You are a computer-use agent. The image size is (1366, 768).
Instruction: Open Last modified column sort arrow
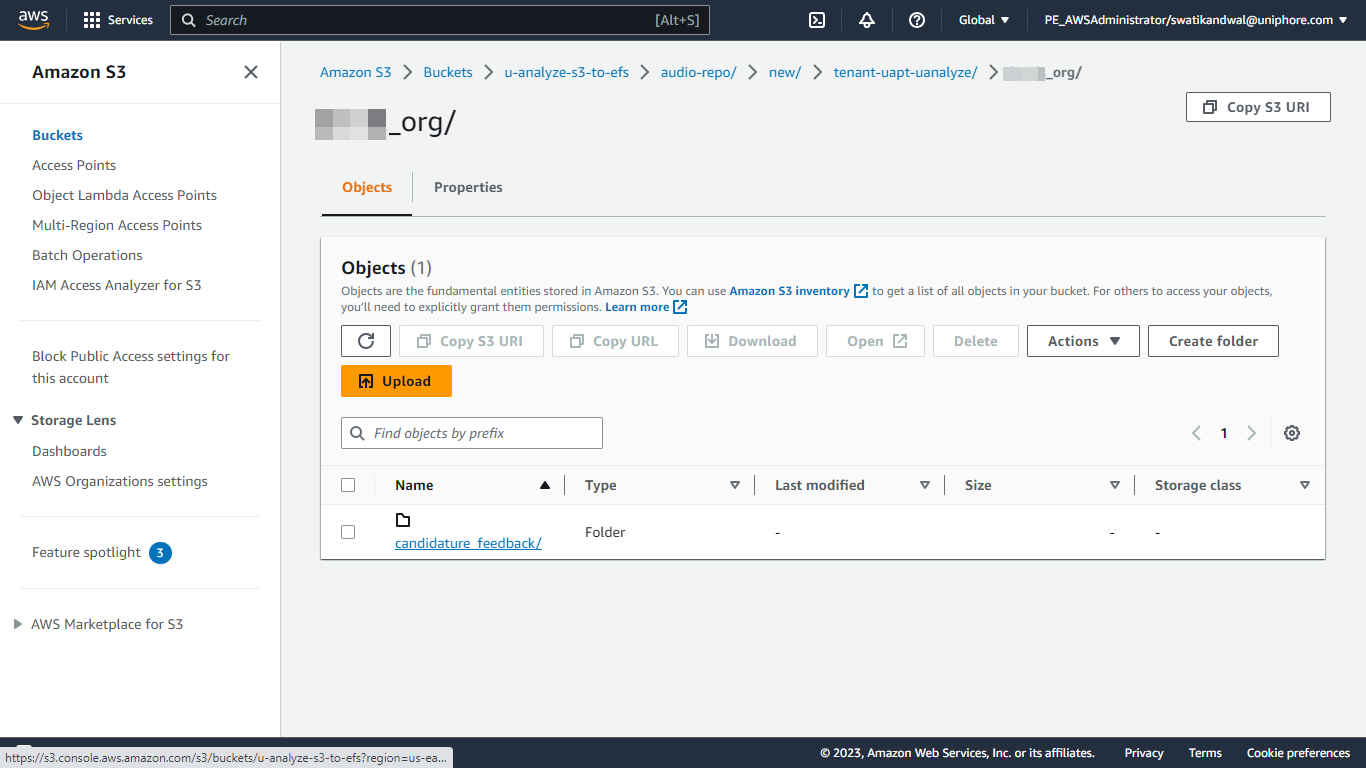[x=925, y=485]
